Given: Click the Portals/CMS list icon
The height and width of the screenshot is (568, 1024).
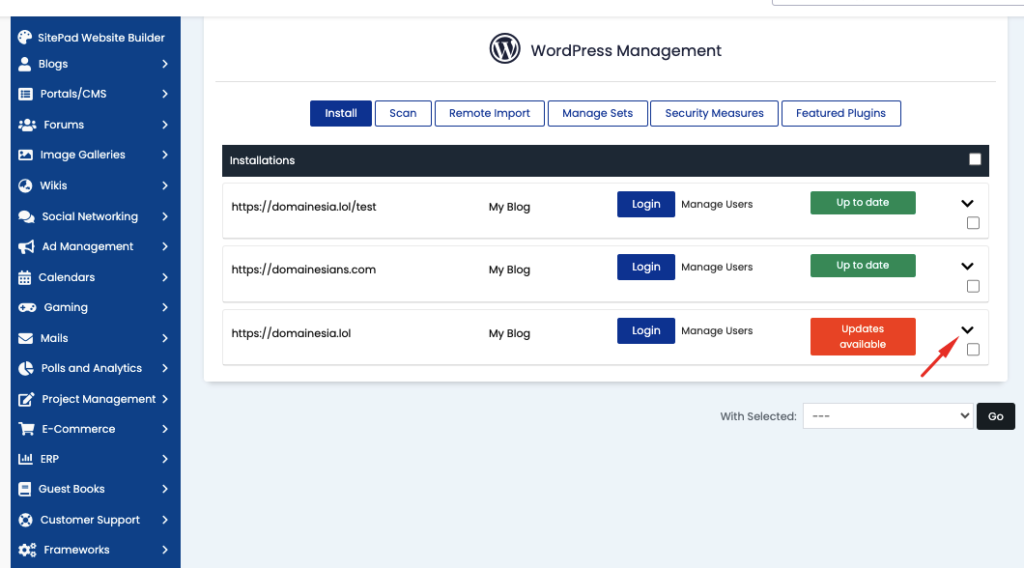Looking at the screenshot, I should coord(25,94).
